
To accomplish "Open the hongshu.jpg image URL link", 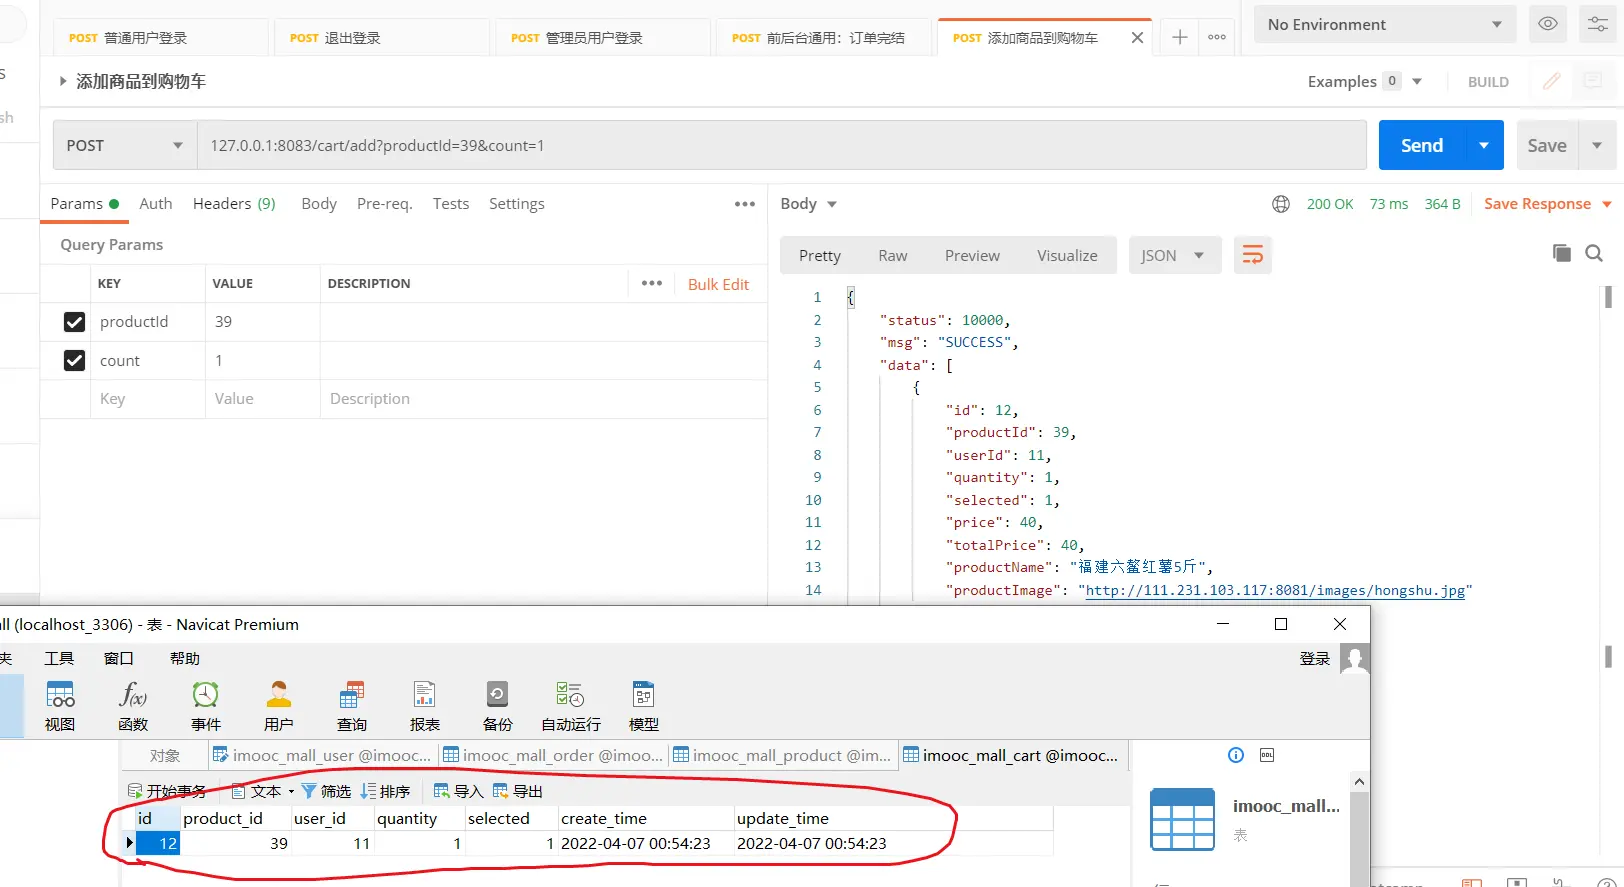I will click(x=1275, y=591).
